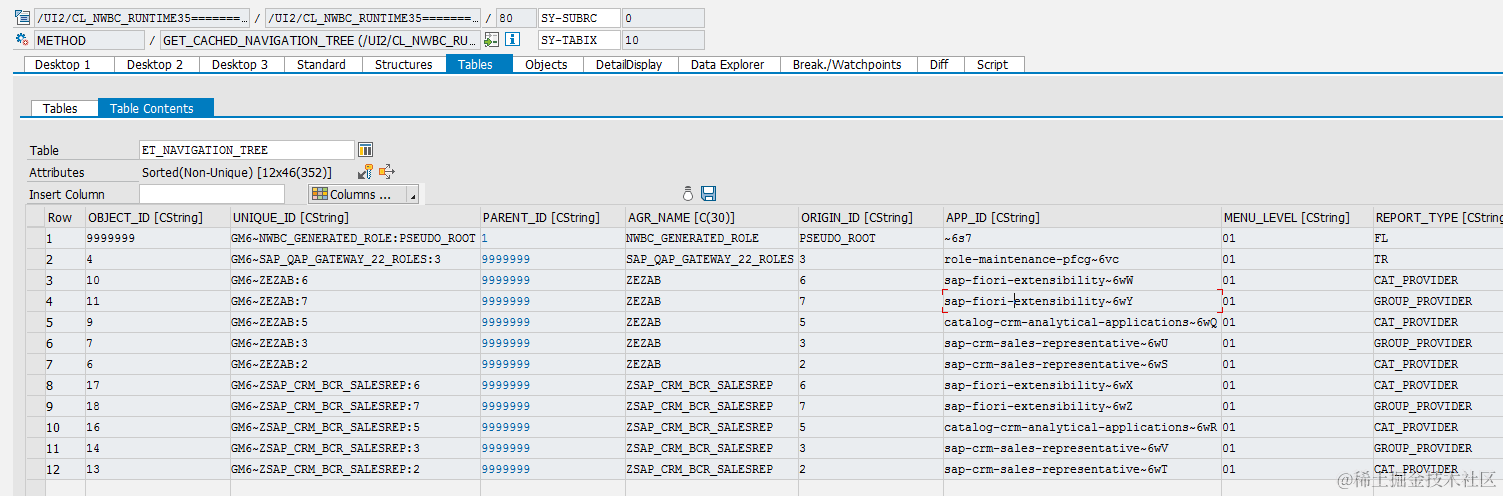
Task: Click the OBJECT_ID column header
Action: [x=157, y=217]
